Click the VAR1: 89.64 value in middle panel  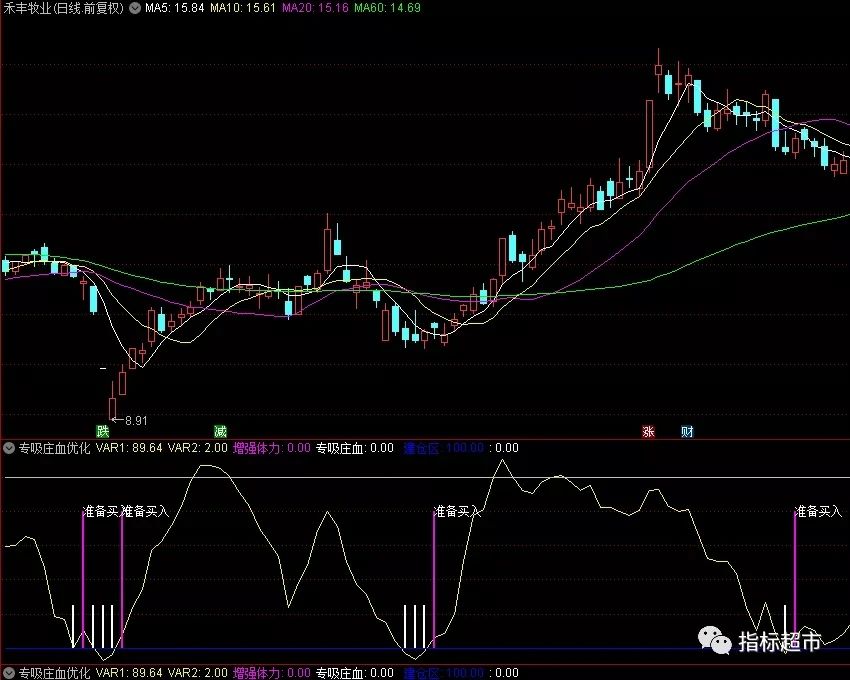pos(129,448)
